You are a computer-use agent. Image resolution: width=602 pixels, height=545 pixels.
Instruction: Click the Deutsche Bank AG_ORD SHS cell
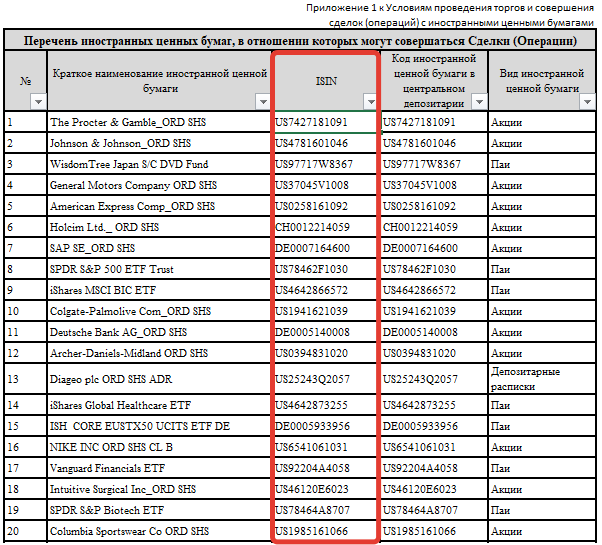[158, 332]
